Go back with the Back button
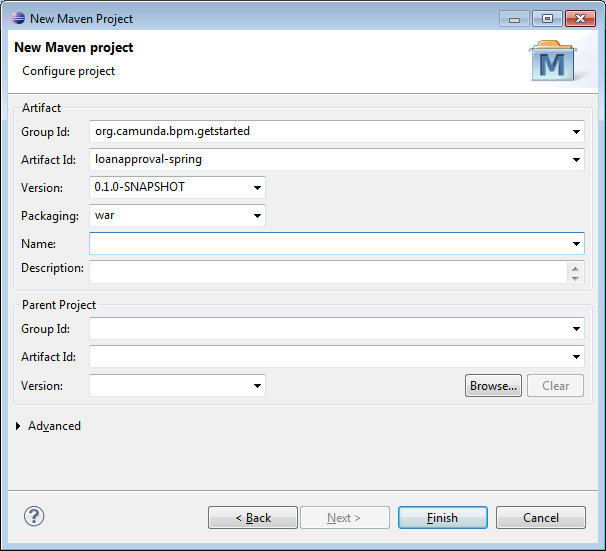This screenshot has width=606, height=551. coord(253,518)
